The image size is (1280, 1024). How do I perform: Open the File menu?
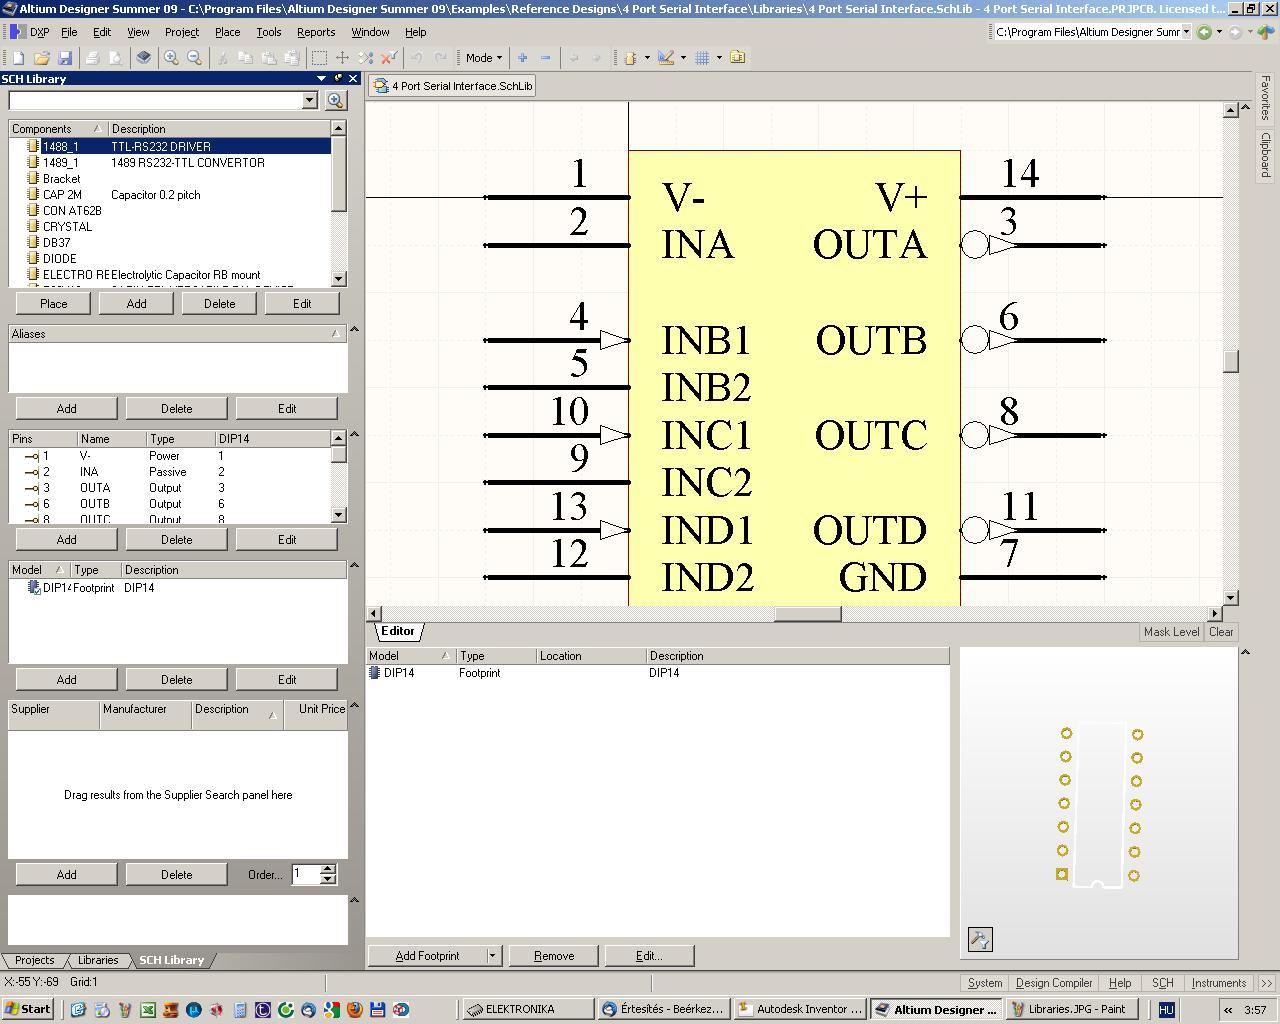point(69,32)
